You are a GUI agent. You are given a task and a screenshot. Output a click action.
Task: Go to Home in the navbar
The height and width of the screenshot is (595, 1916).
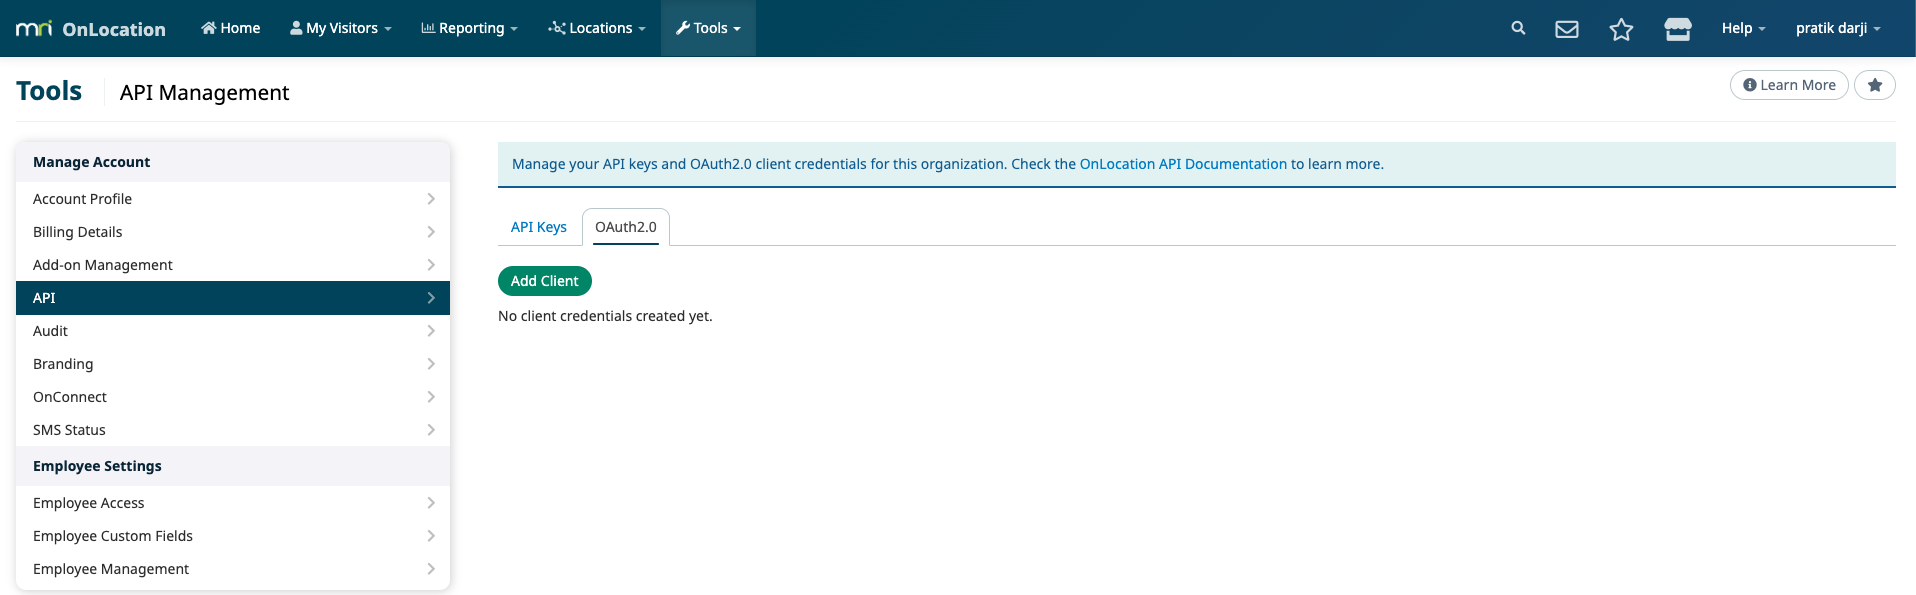[x=231, y=28]
